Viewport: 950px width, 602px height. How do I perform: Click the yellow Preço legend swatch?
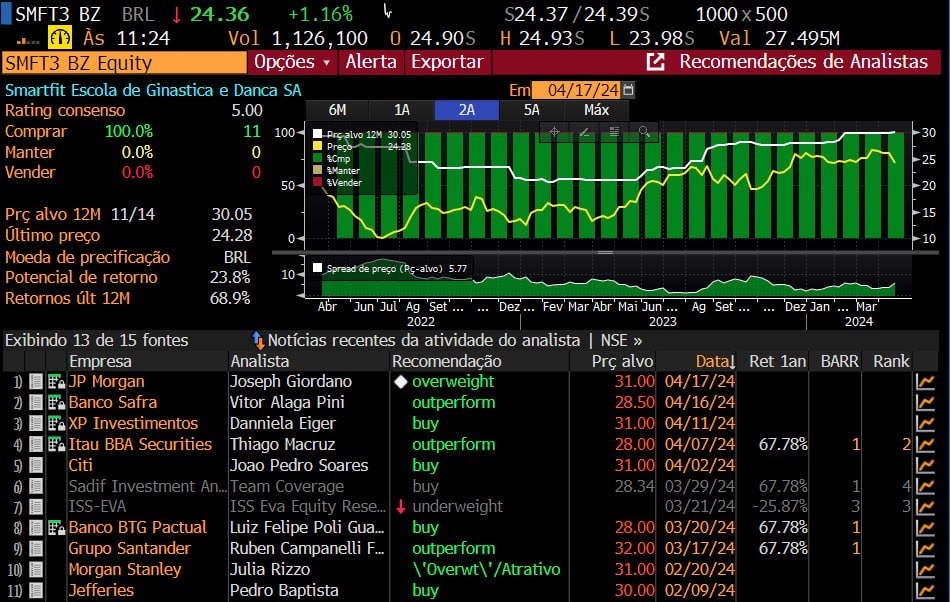(x=317, y=146)
